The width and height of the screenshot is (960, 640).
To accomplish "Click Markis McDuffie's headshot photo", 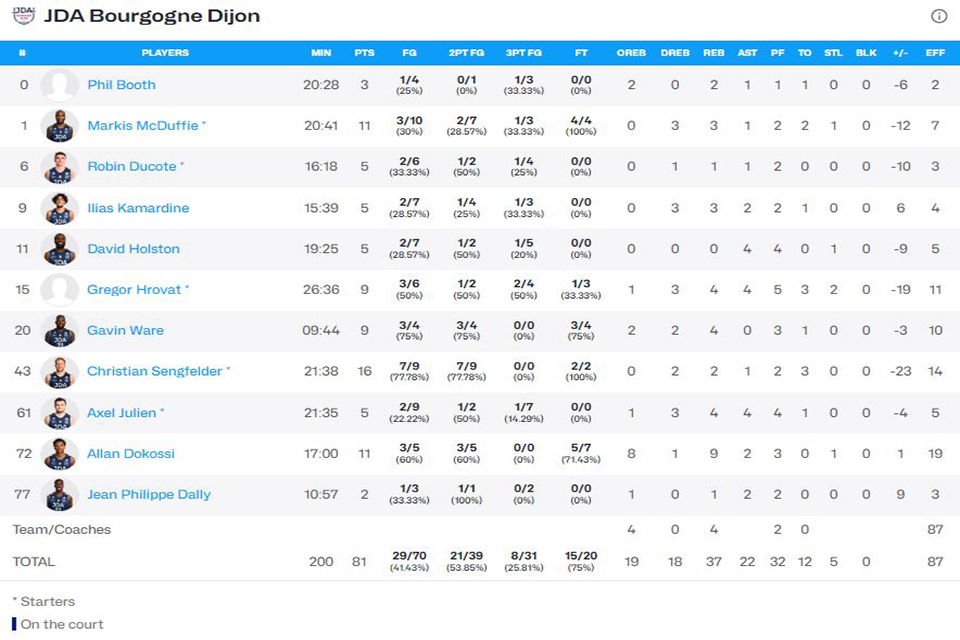I will 59,126.
